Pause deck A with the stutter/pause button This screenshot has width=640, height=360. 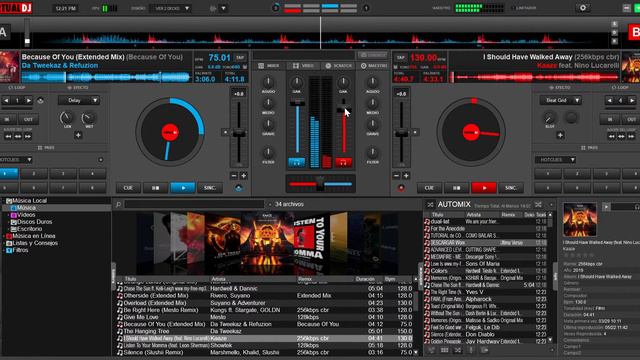click(x=156, y=188)
